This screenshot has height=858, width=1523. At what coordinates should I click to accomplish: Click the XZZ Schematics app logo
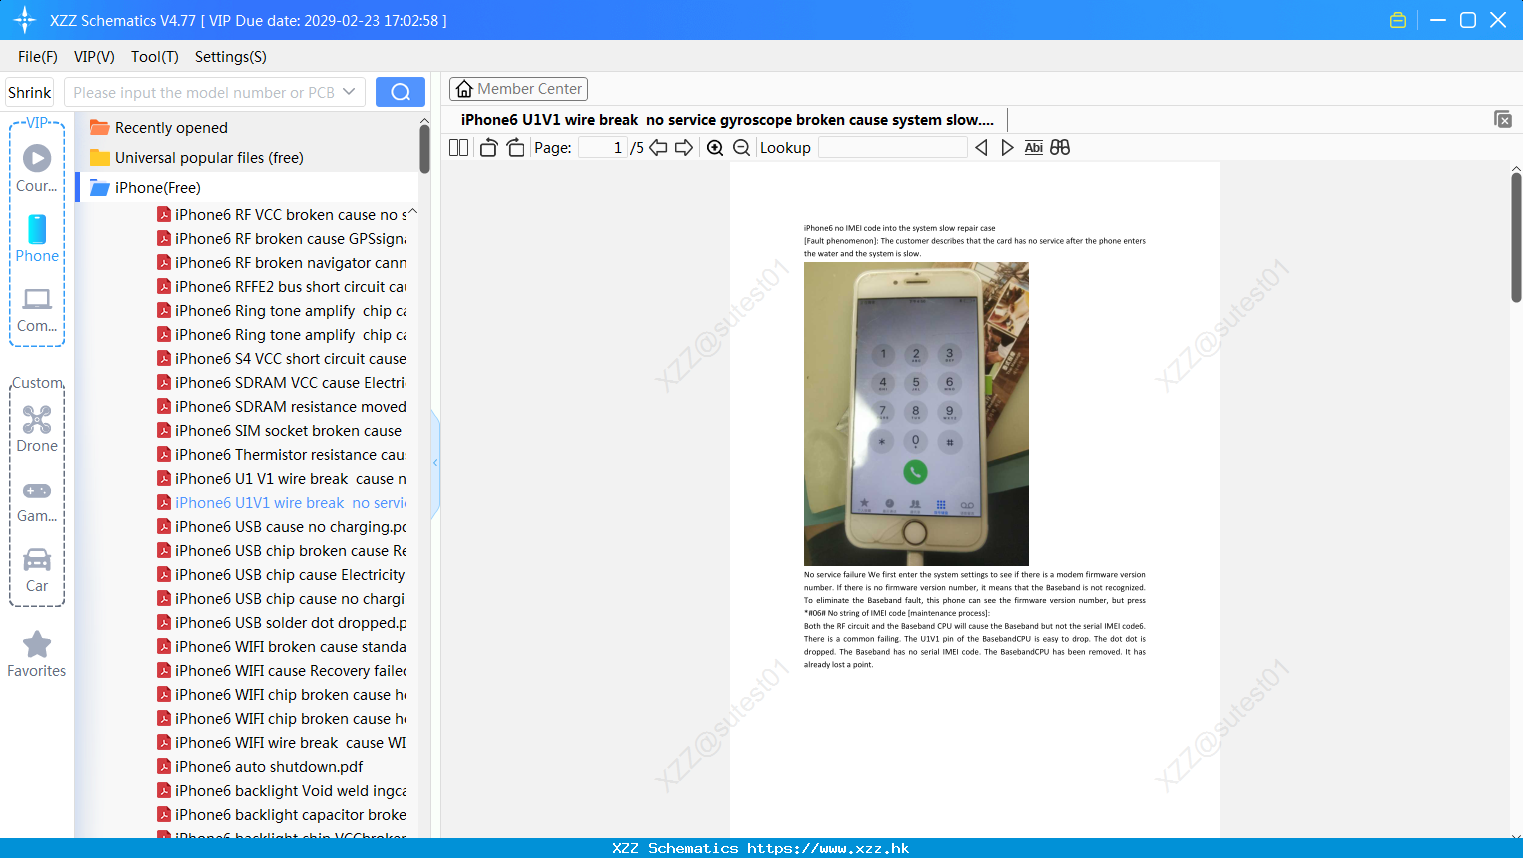(25, 20)
